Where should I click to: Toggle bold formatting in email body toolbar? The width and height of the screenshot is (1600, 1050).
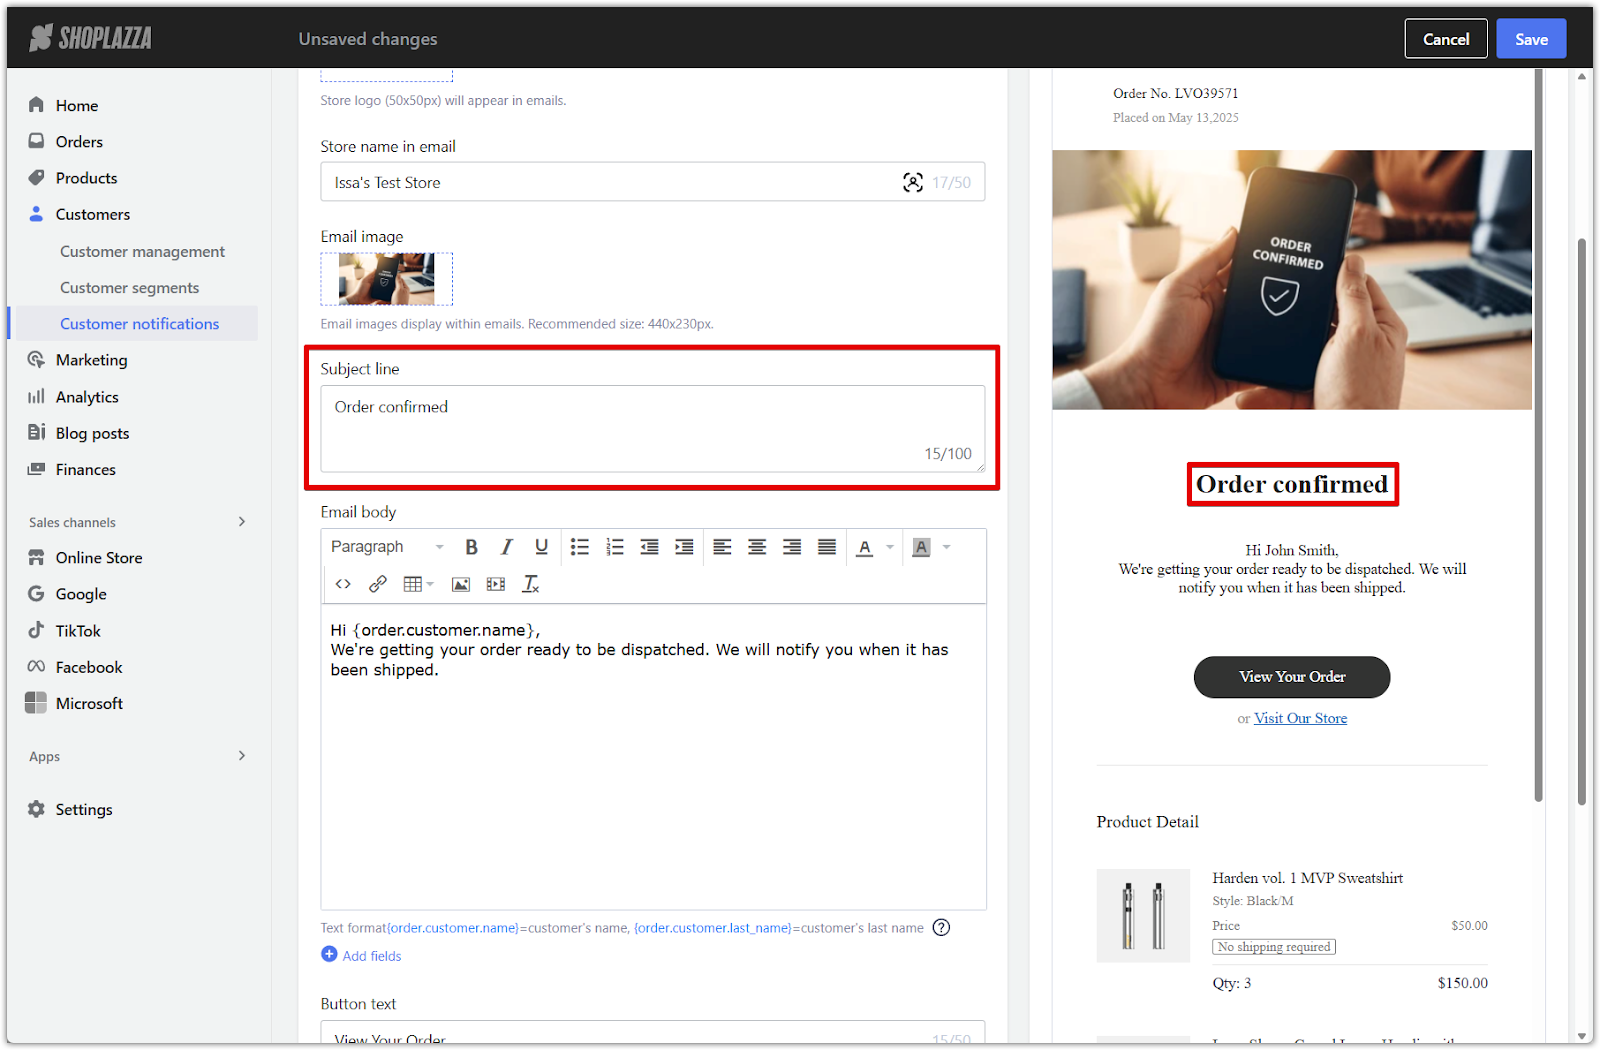coord(471,547)
